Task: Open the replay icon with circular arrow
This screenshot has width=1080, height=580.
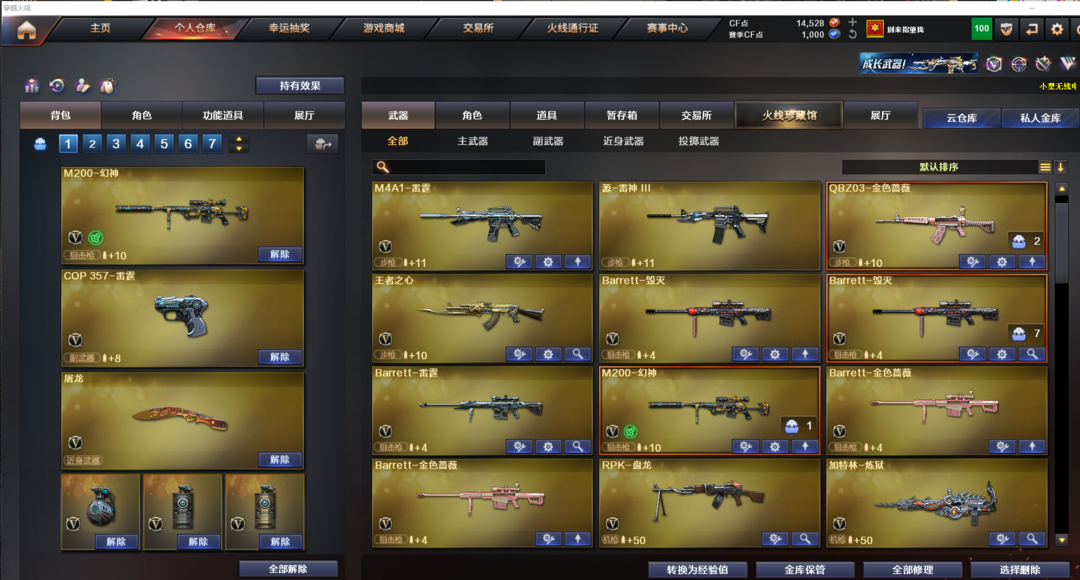Action: (x=57, y=85)
